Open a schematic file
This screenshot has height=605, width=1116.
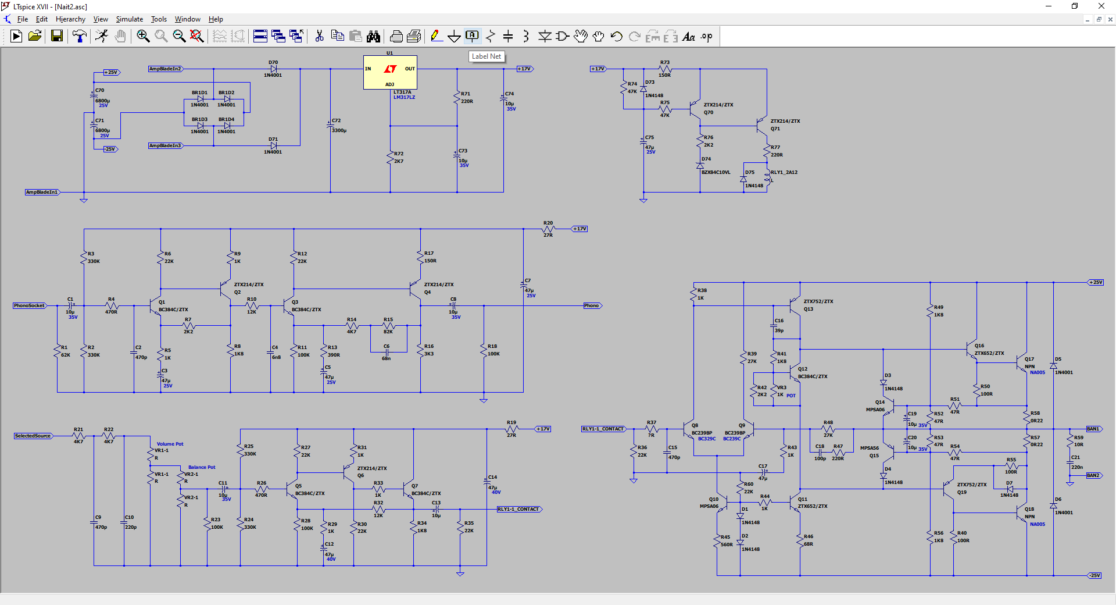(x=34, y=38)
